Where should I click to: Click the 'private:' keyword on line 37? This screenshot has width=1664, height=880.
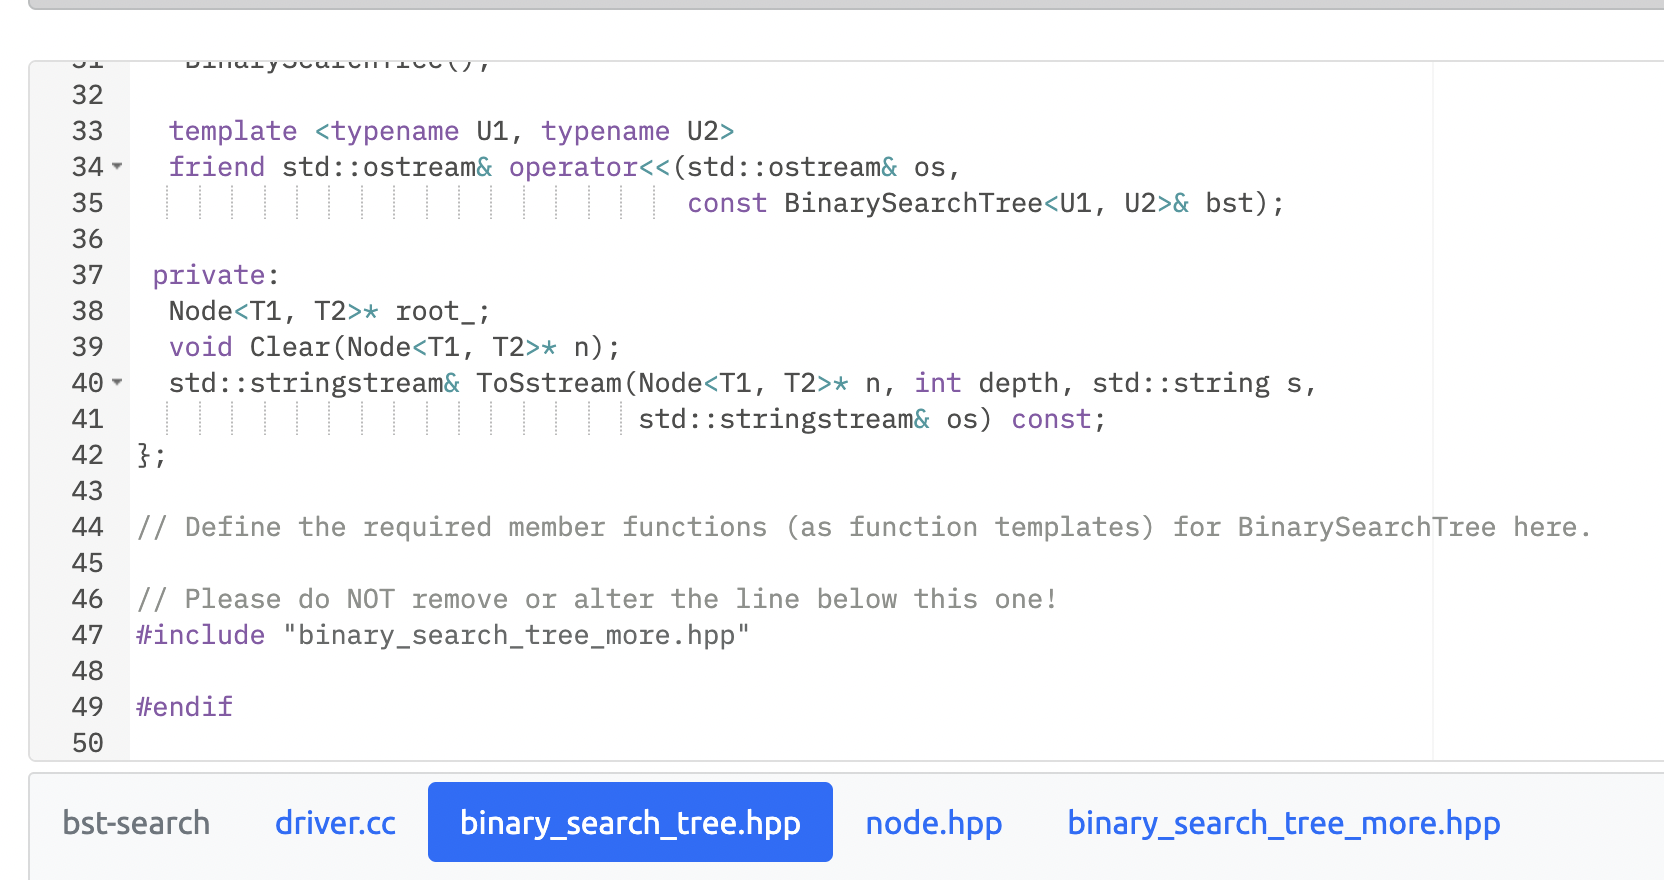(x=216, y=275)
